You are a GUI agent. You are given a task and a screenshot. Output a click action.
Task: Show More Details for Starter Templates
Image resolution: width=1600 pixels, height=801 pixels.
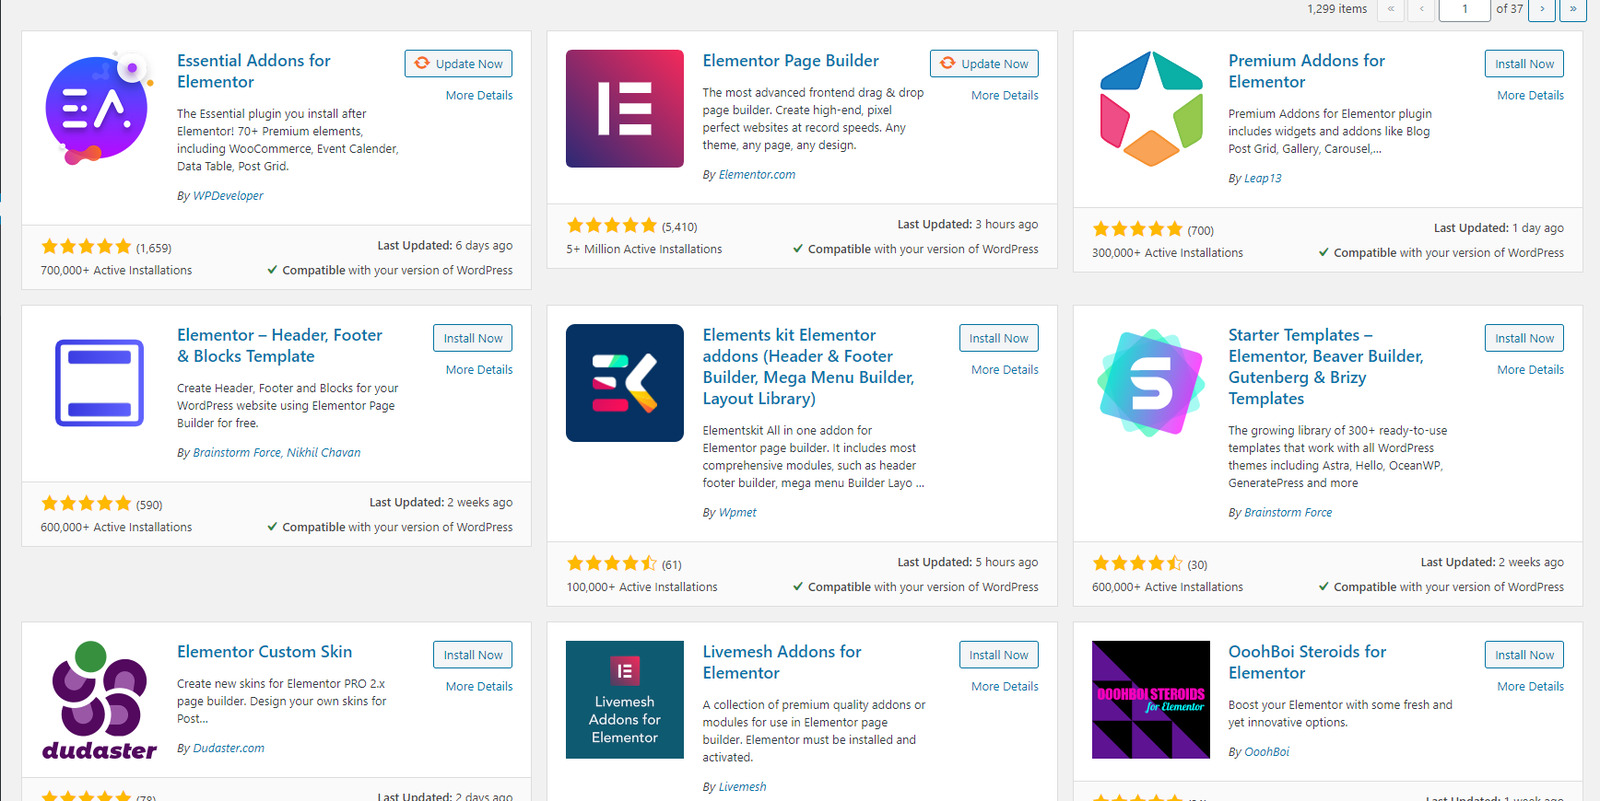click(x=1530, y=370)
